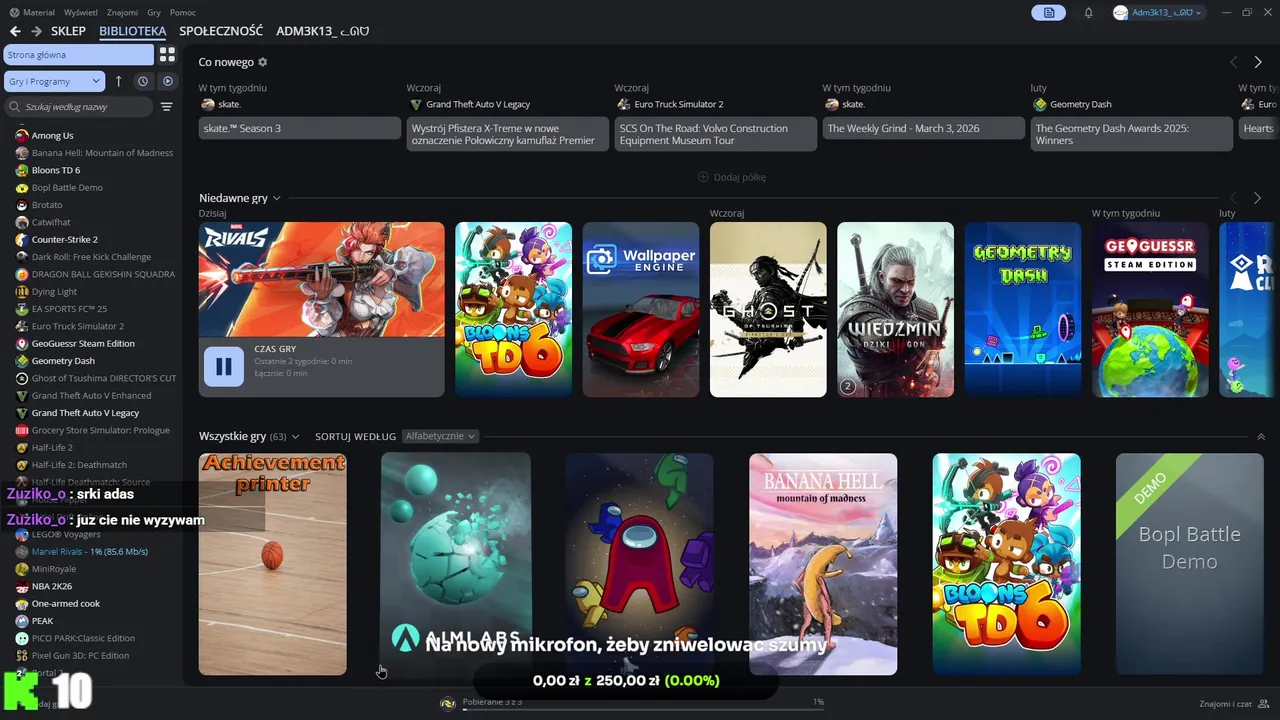Open the Gry menu

click(x=154, y=12)
